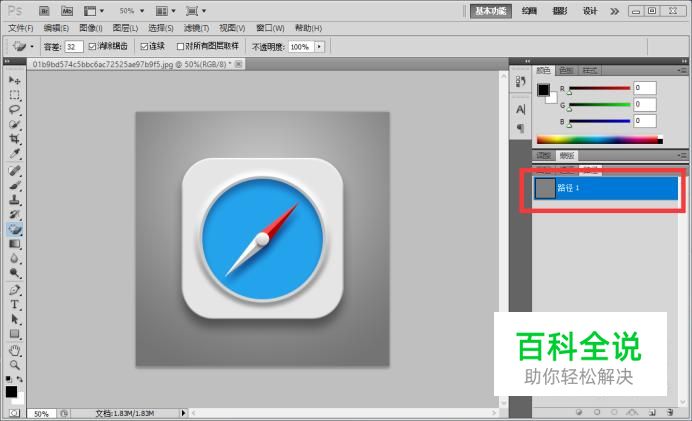The image size is (692, 421).
Task: Expand the toolbox to two columns
Action: click(x=7, y=61)
